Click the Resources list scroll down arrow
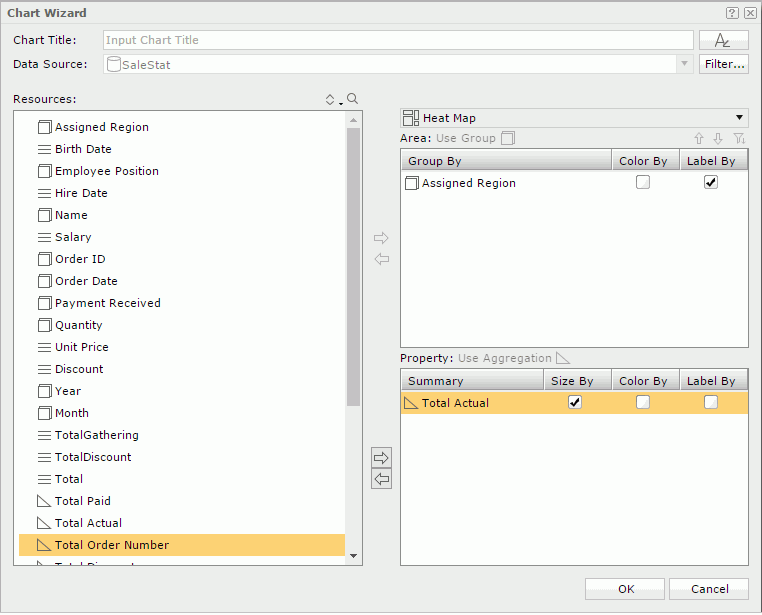This screenshot has height=615, width=762. click(x=354, y=556)
